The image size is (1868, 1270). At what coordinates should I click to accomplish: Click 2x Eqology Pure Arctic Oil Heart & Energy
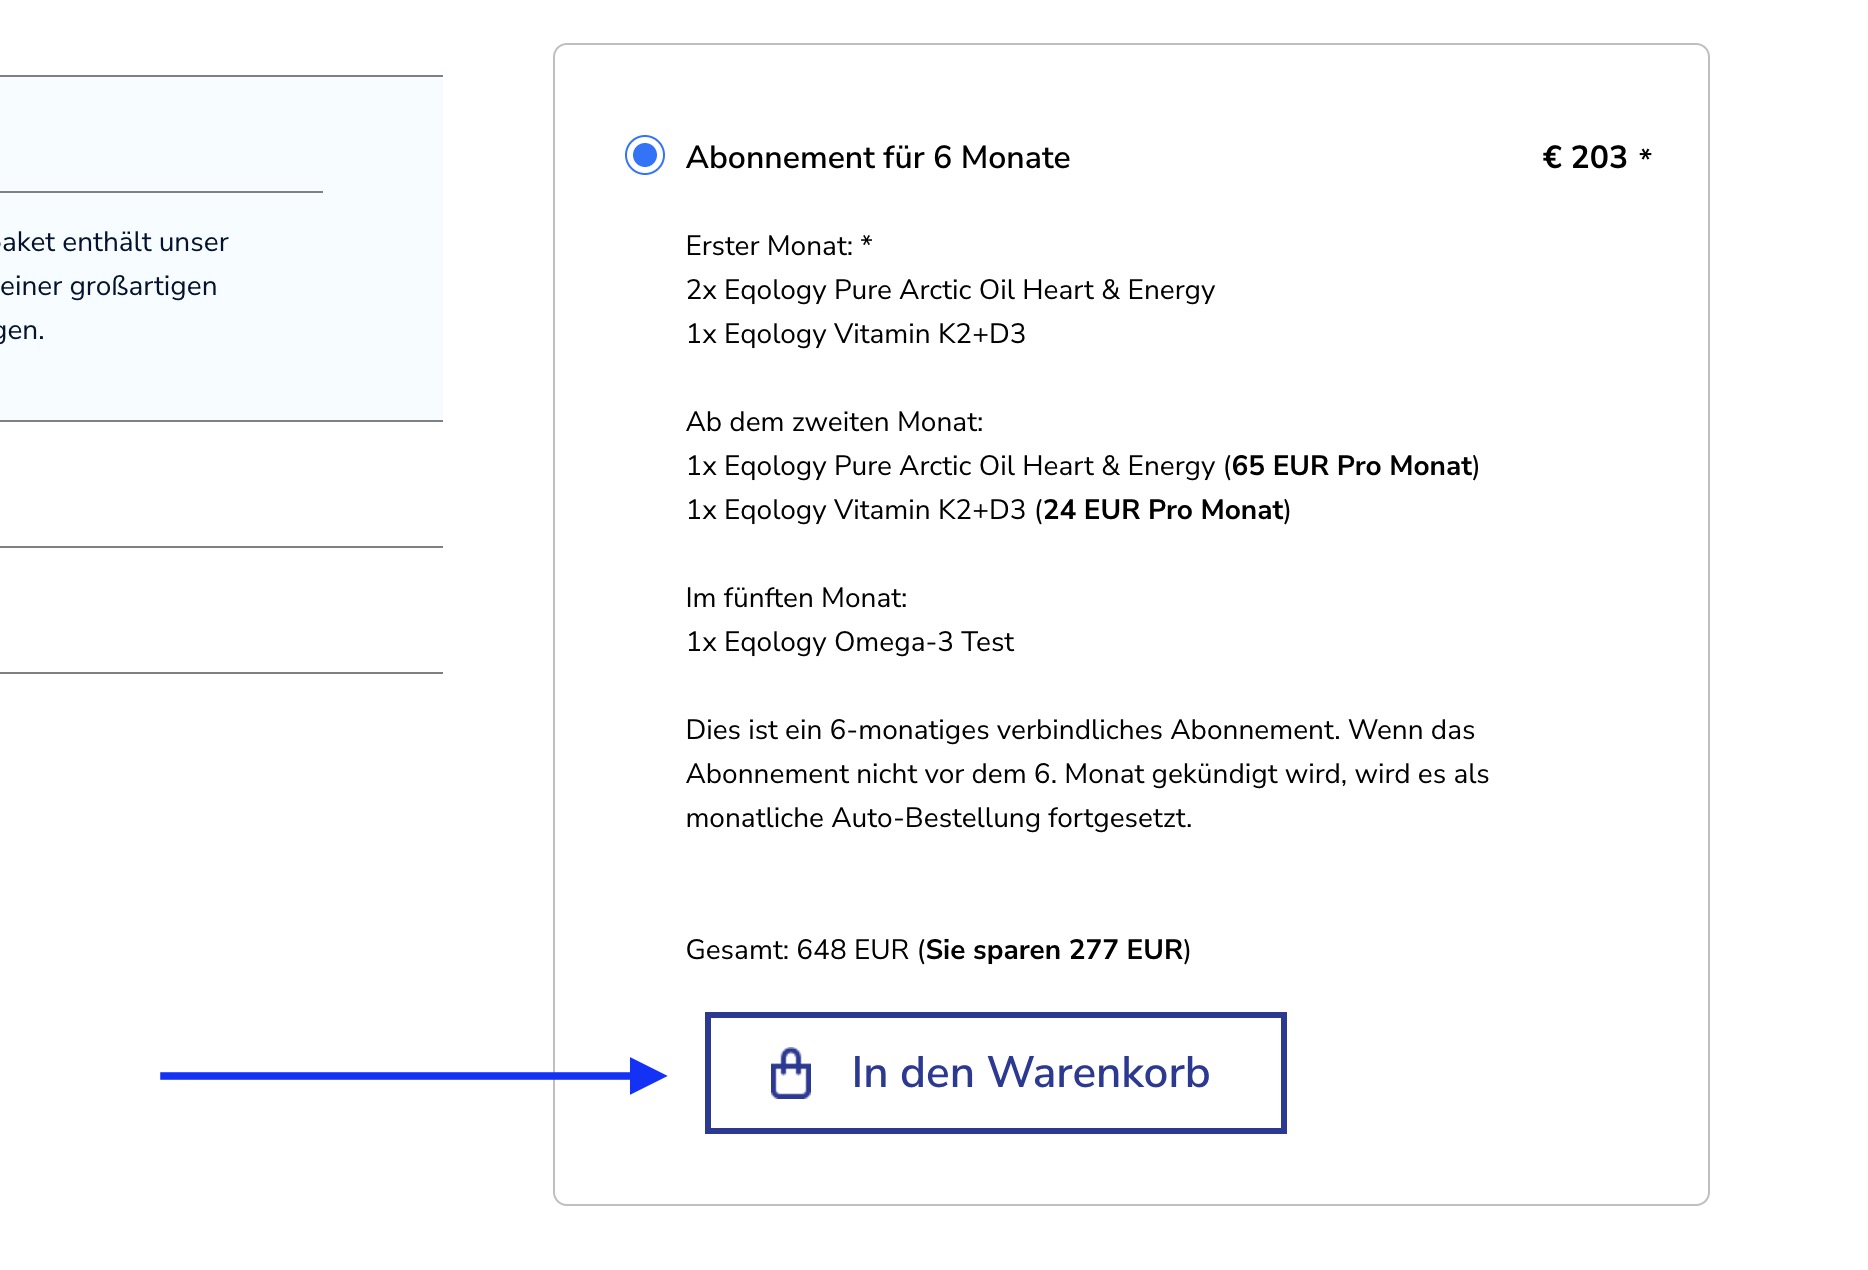click(x=950, y=290)
